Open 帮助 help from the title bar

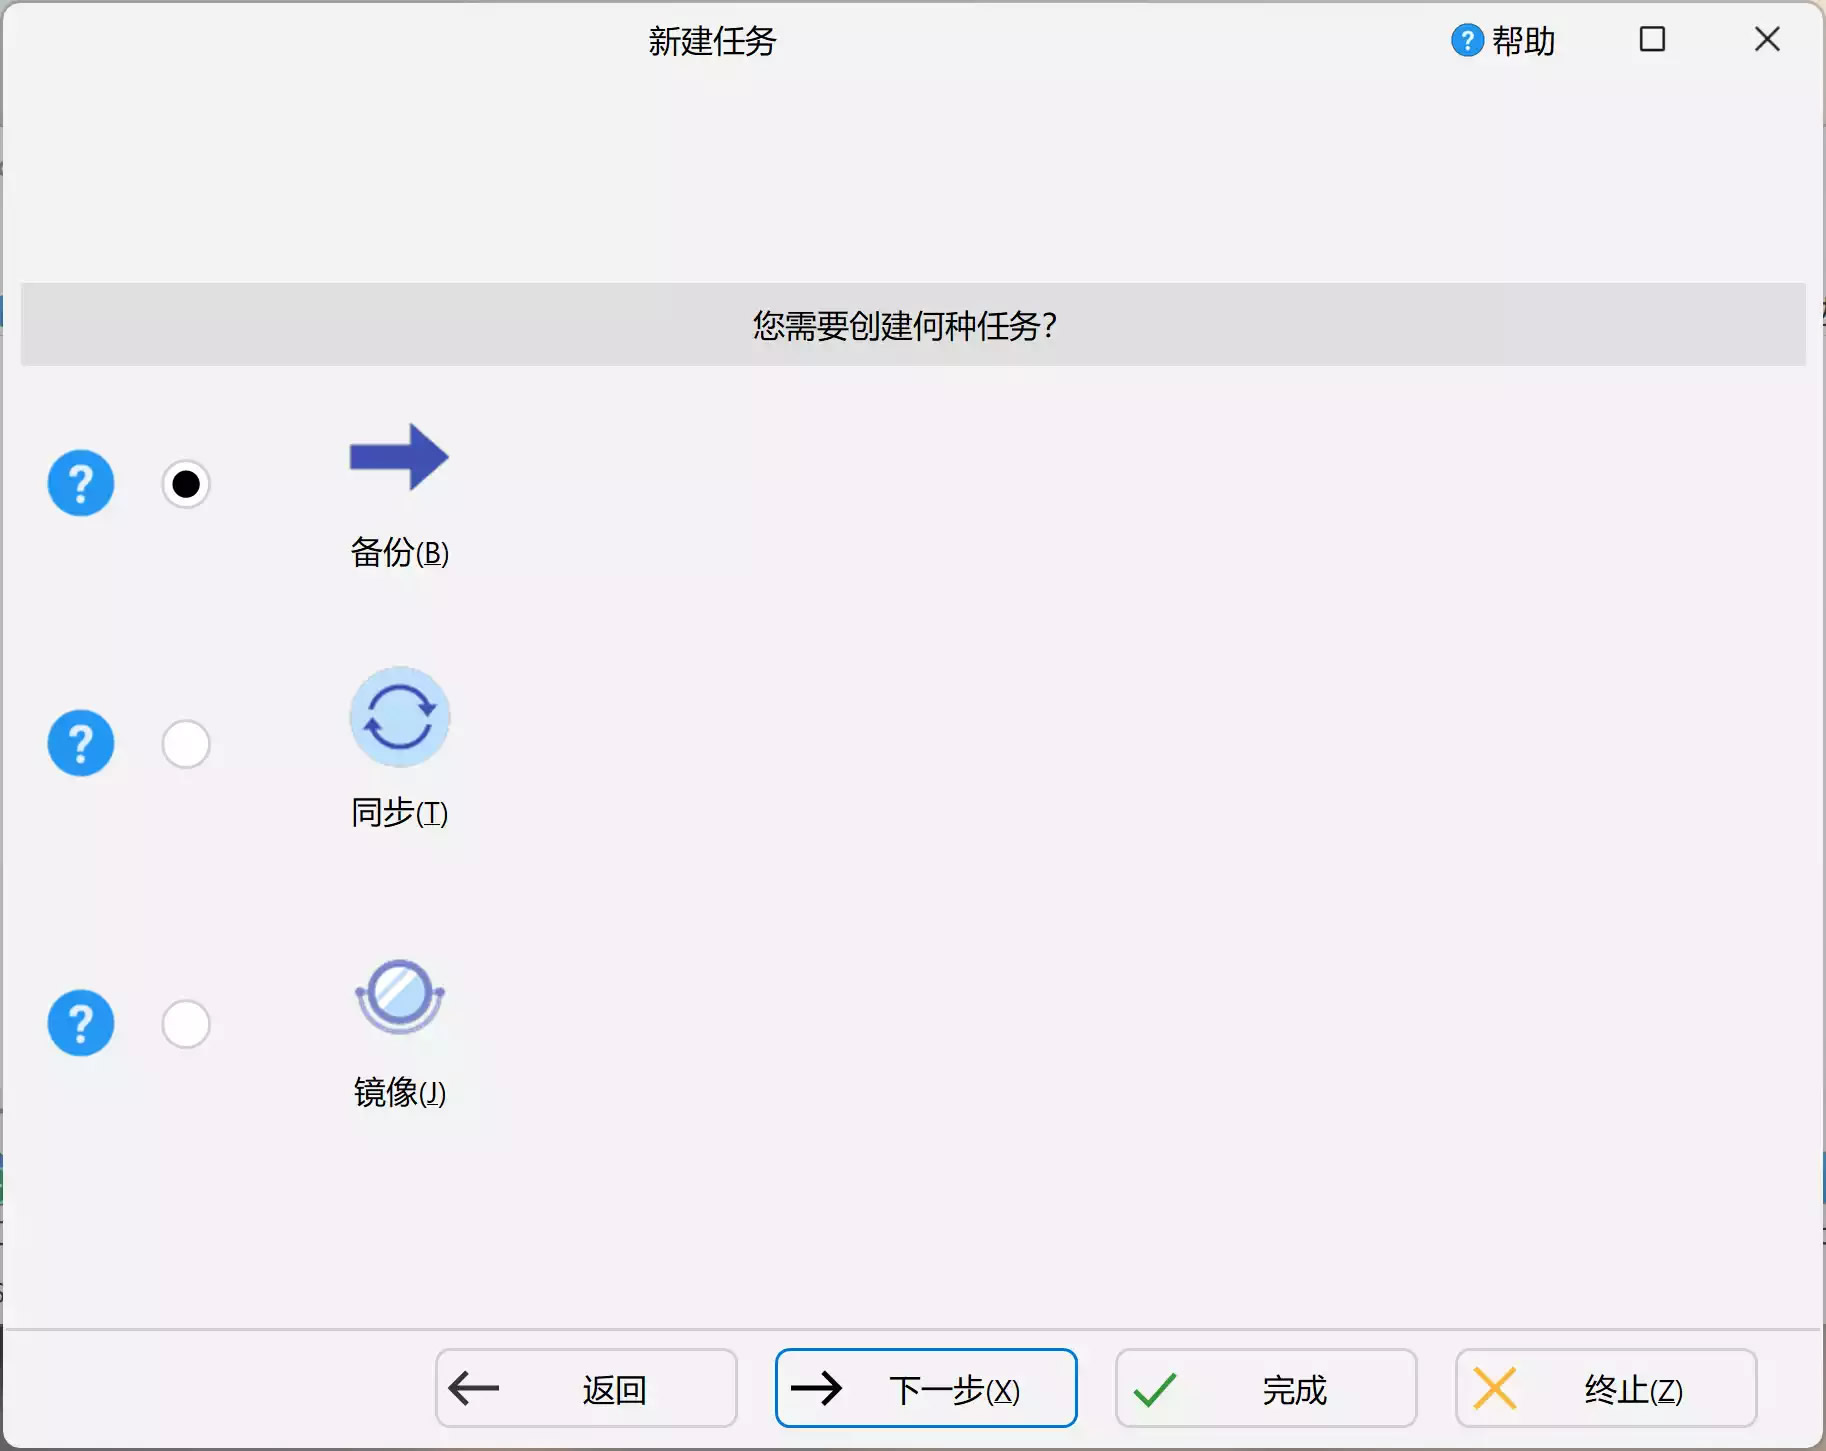(1501, 41)
